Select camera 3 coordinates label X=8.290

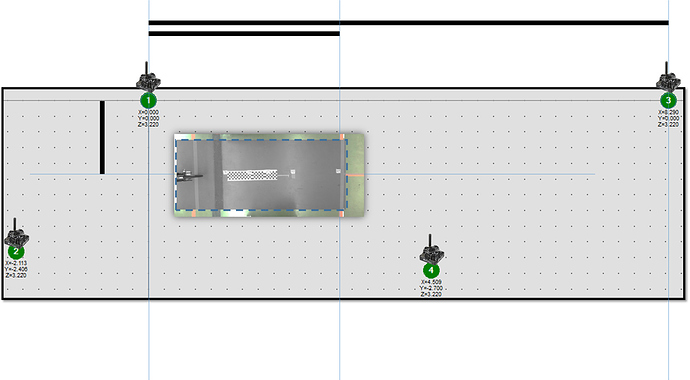pos(668,112)
